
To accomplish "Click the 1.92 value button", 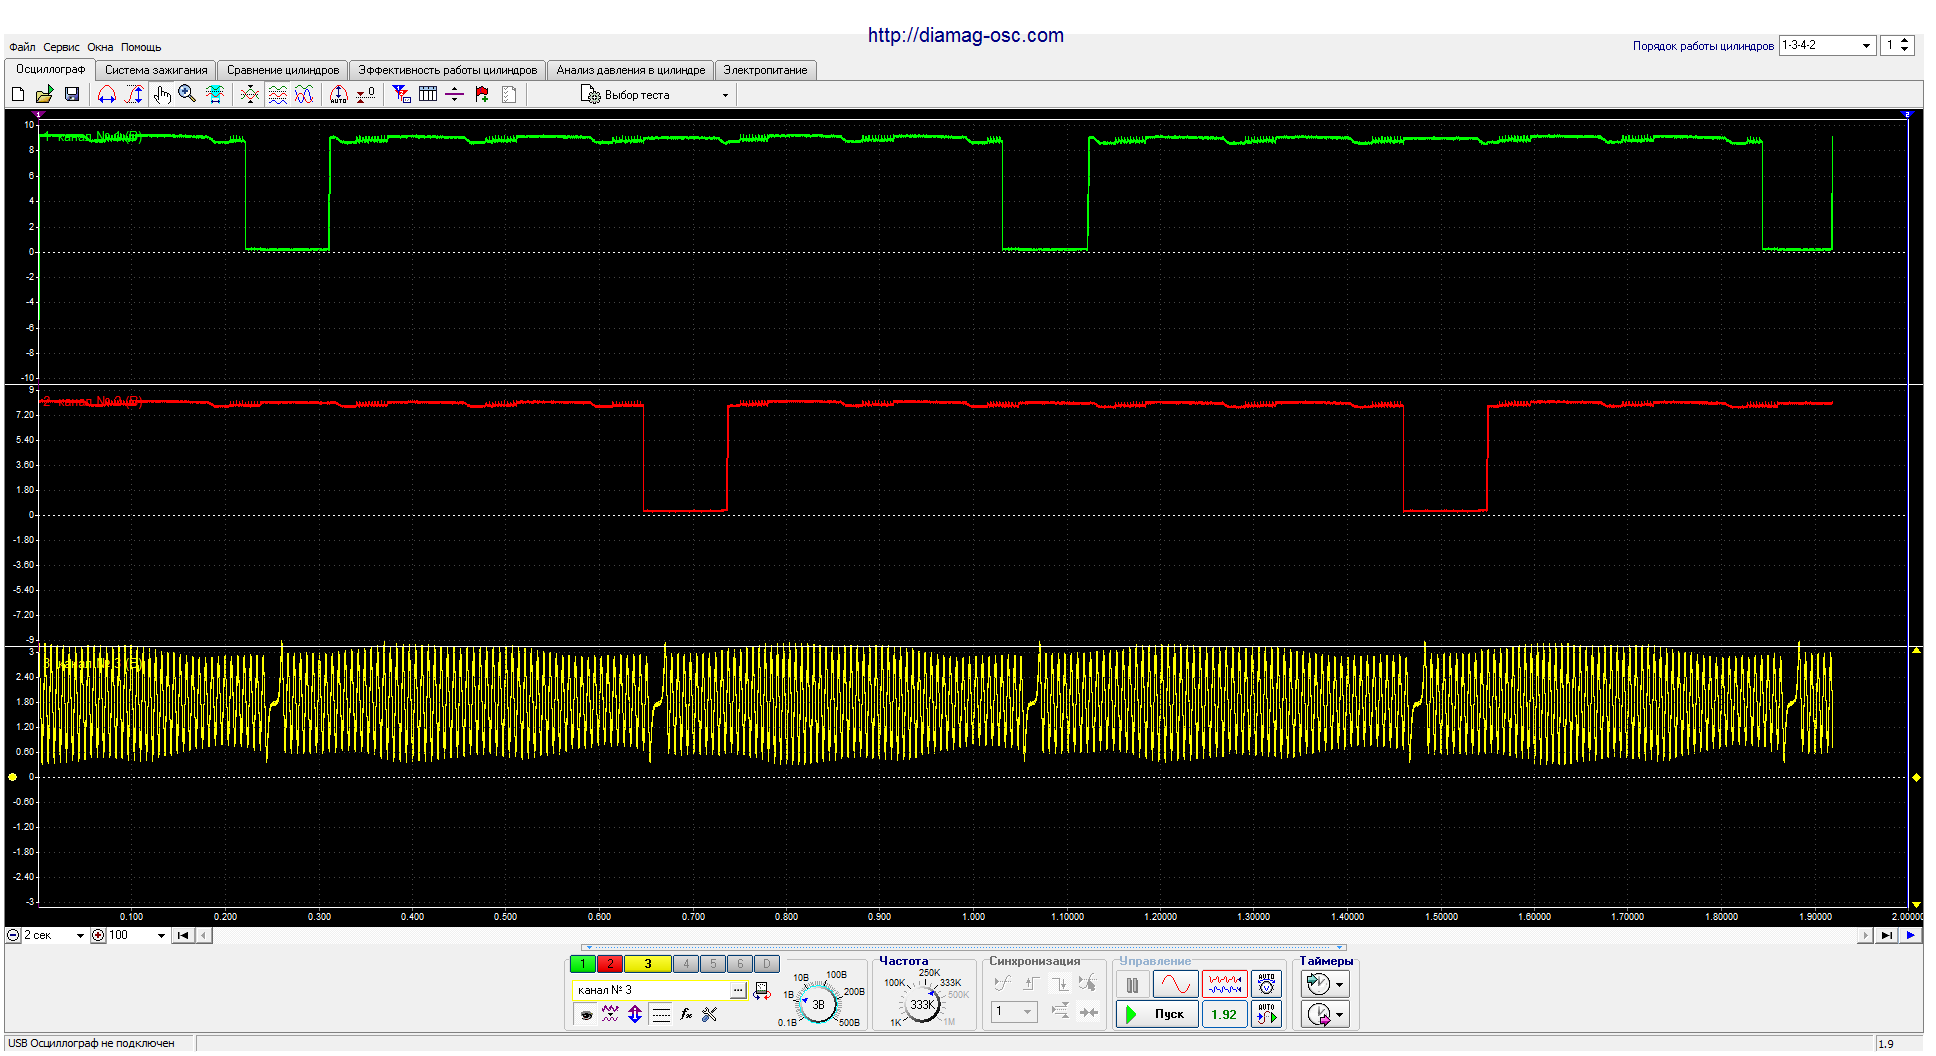I will [x=1224, y=1014].
